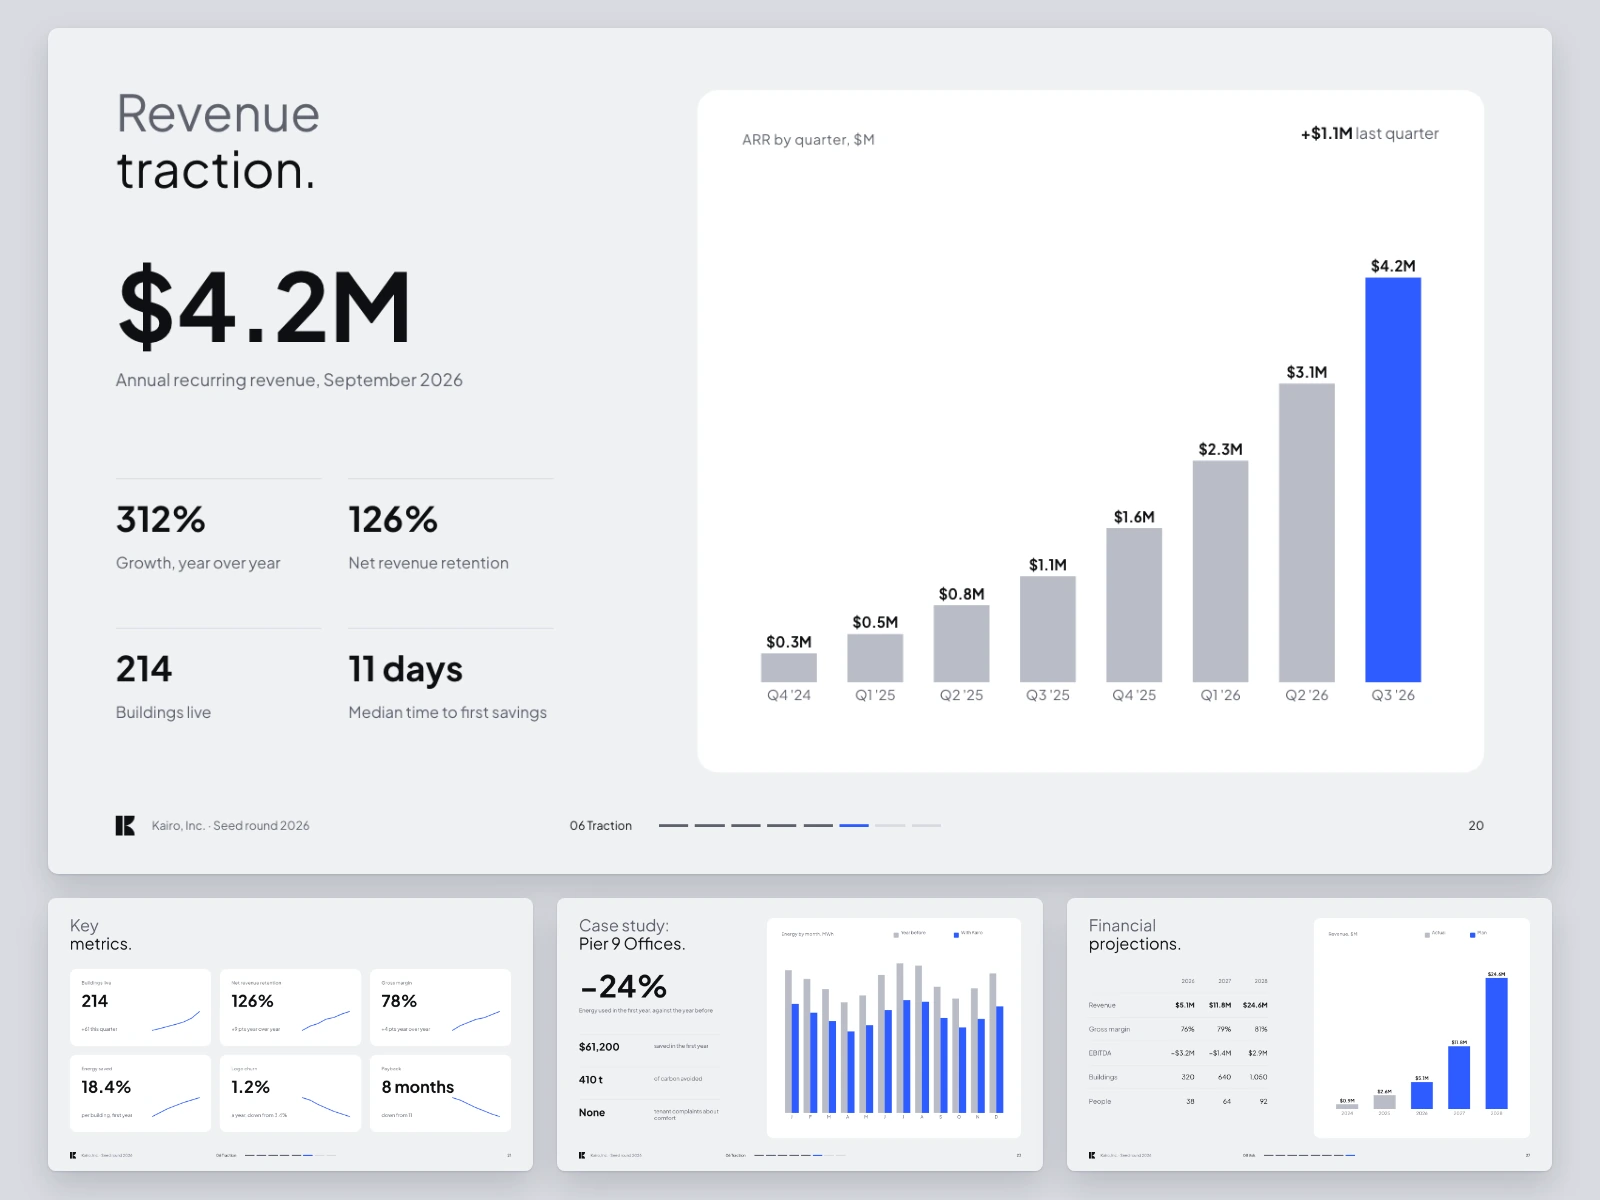
Task: Select the '06 Traction' section label
Action: click(x=601, y=826)
